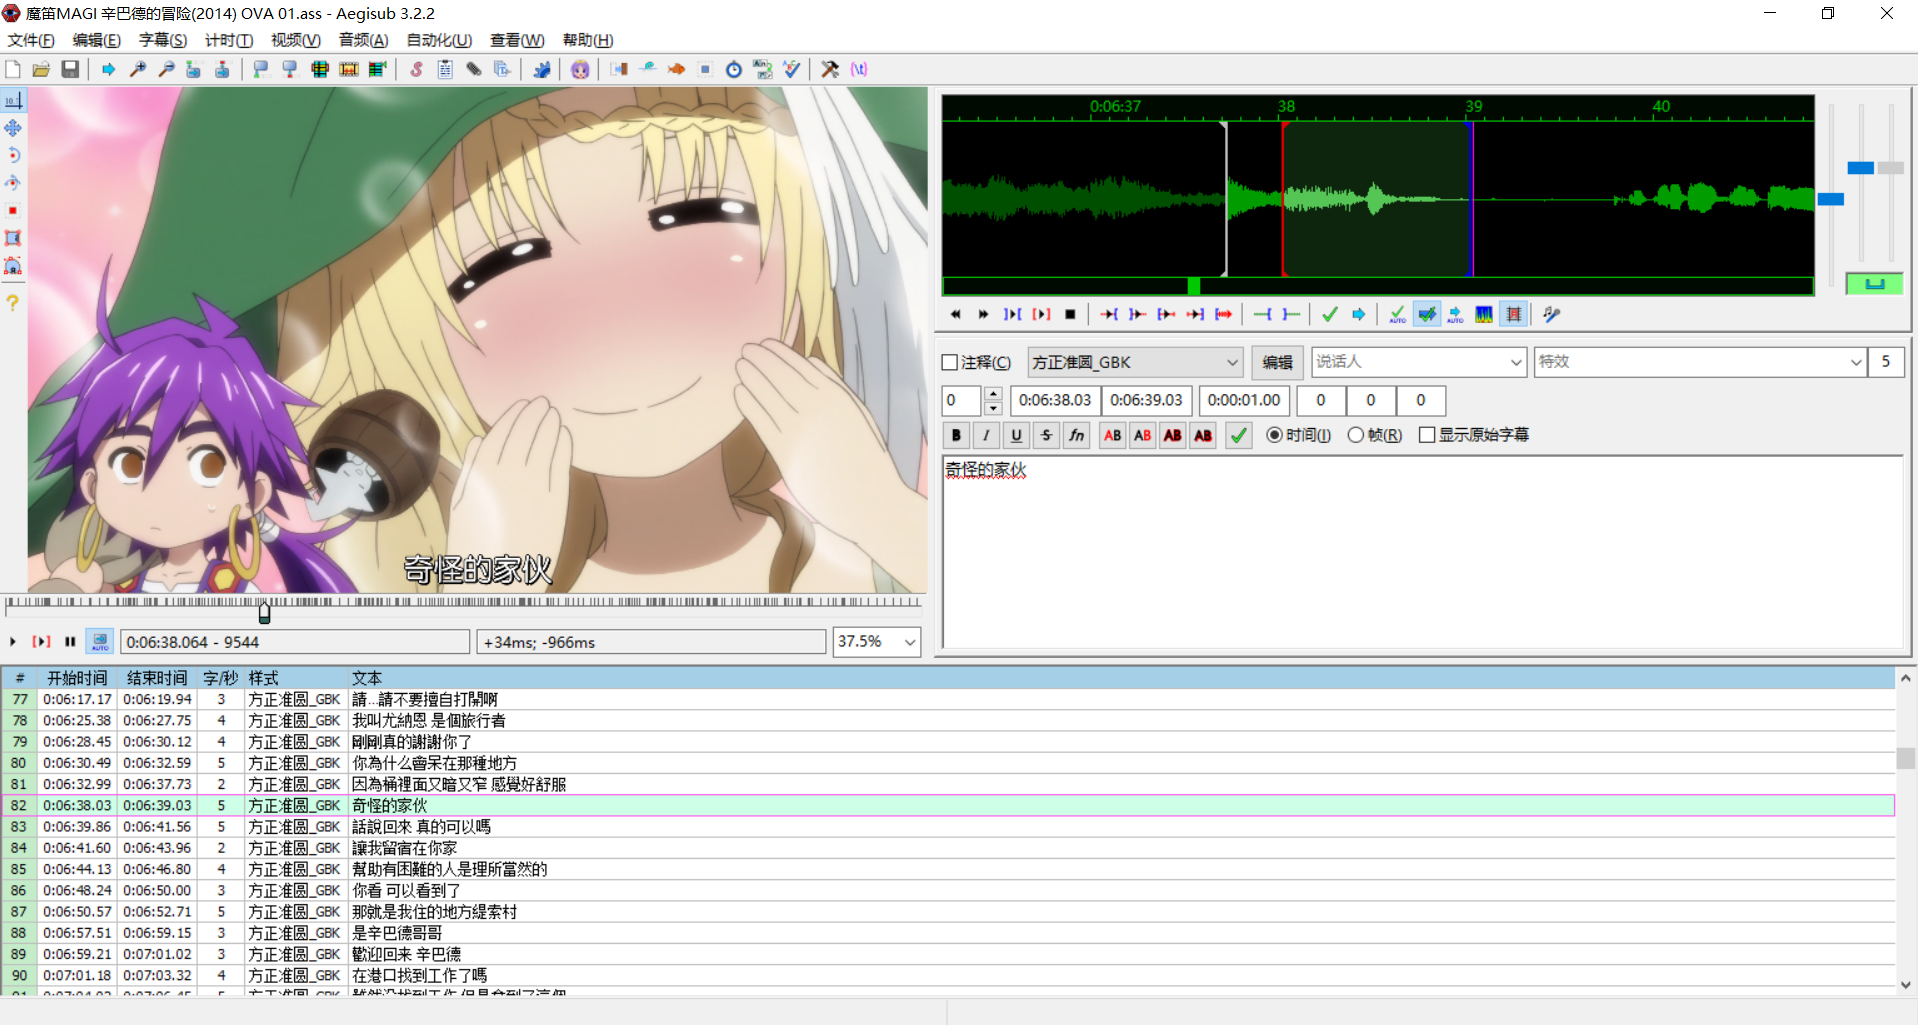Select the Drag subtitles visual tool
Image resolution: width=1918 pixels, height=1025 pixels.
pyautogui.click(x=13, y=128)
